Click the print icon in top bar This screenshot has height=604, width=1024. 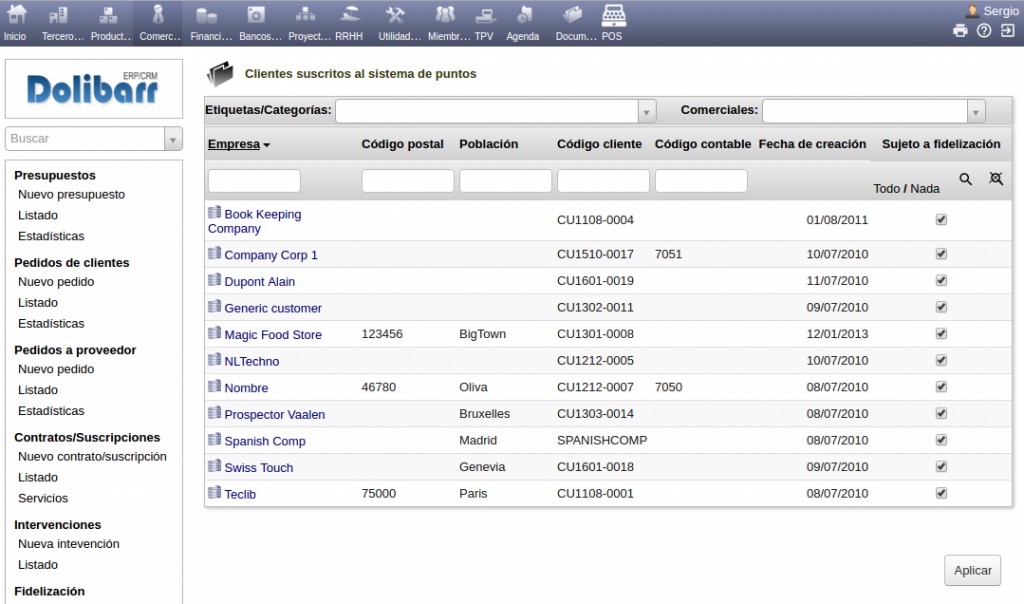960,31
